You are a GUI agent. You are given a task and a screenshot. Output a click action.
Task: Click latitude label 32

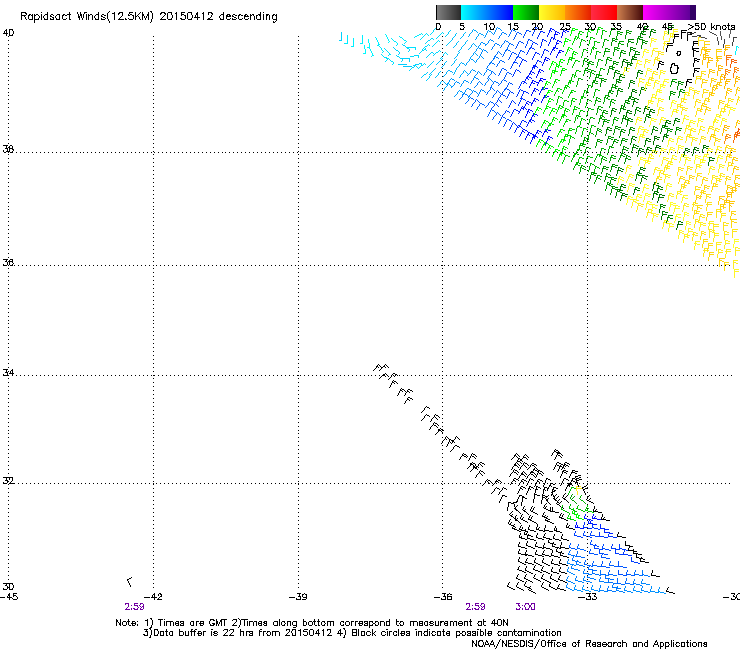click(x=8, y=481)
